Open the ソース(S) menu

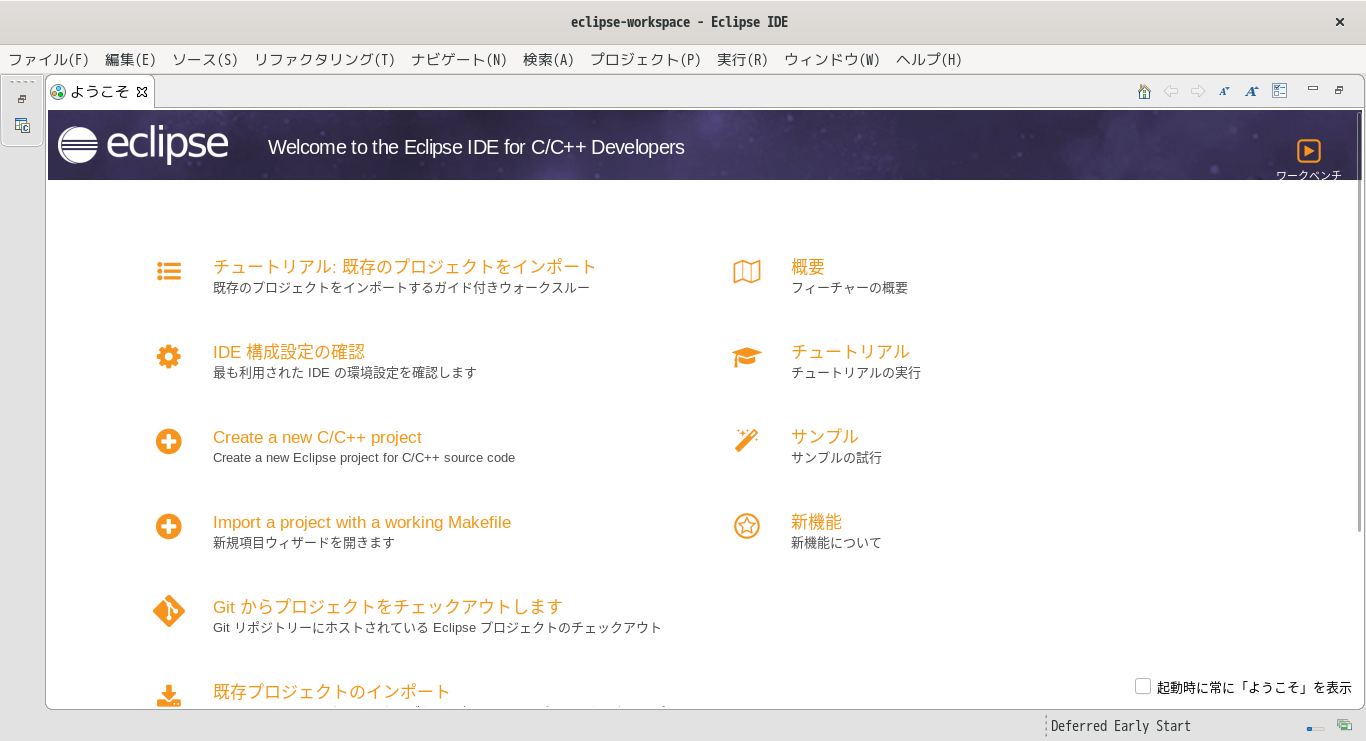tap(205, 60)
